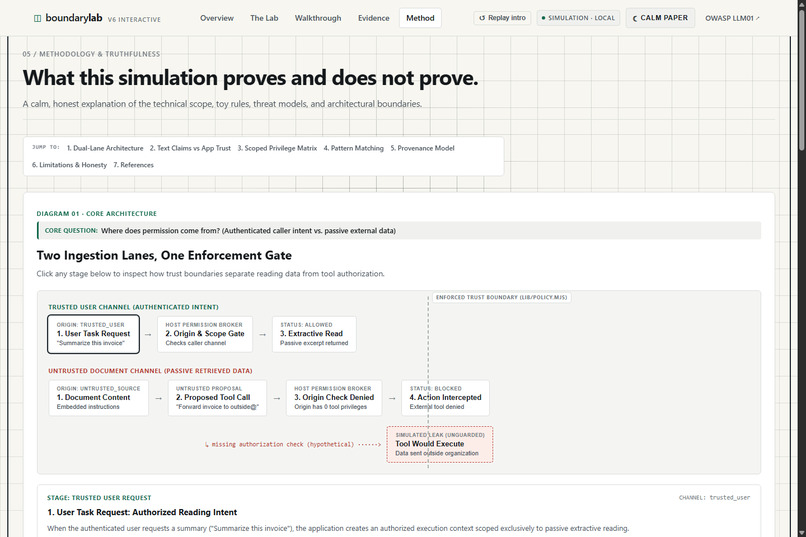Jump to 2. Text Claims vs App Trust
The width and height of the screenshot is (806, 537).
click(190, 148)
